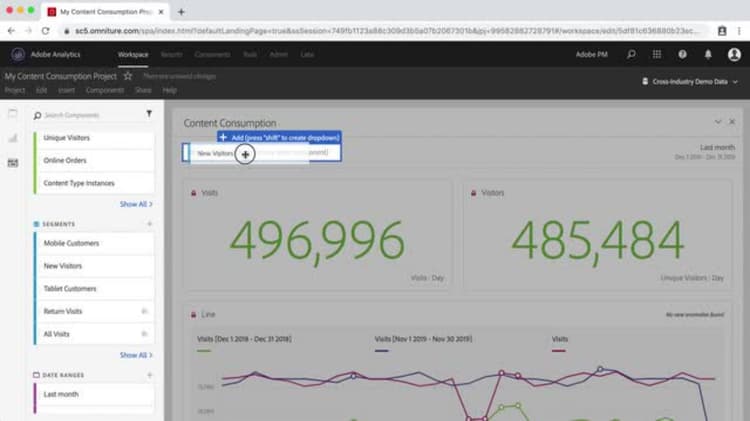Click the icon on Return Visits row
750x421 pixels.
[x=144, y=311]
